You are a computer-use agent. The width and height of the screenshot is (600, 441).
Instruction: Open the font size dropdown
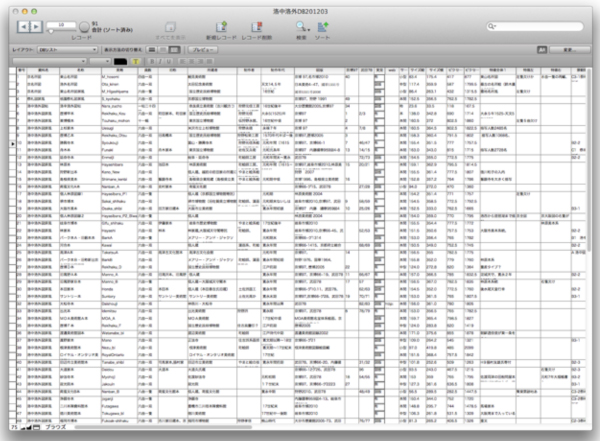point(100,61)
